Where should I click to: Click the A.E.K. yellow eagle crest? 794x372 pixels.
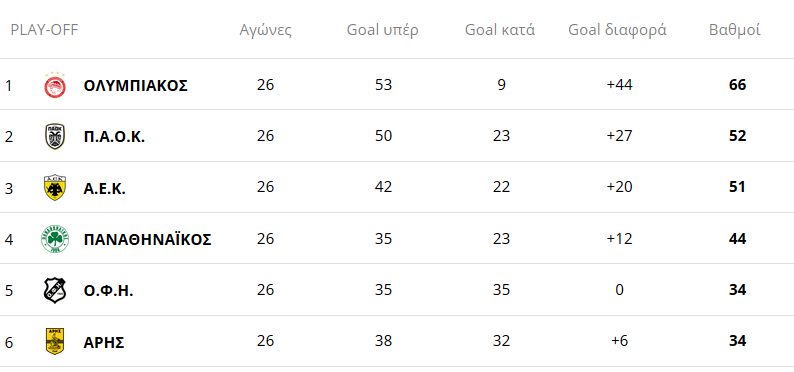coord(55,188)
